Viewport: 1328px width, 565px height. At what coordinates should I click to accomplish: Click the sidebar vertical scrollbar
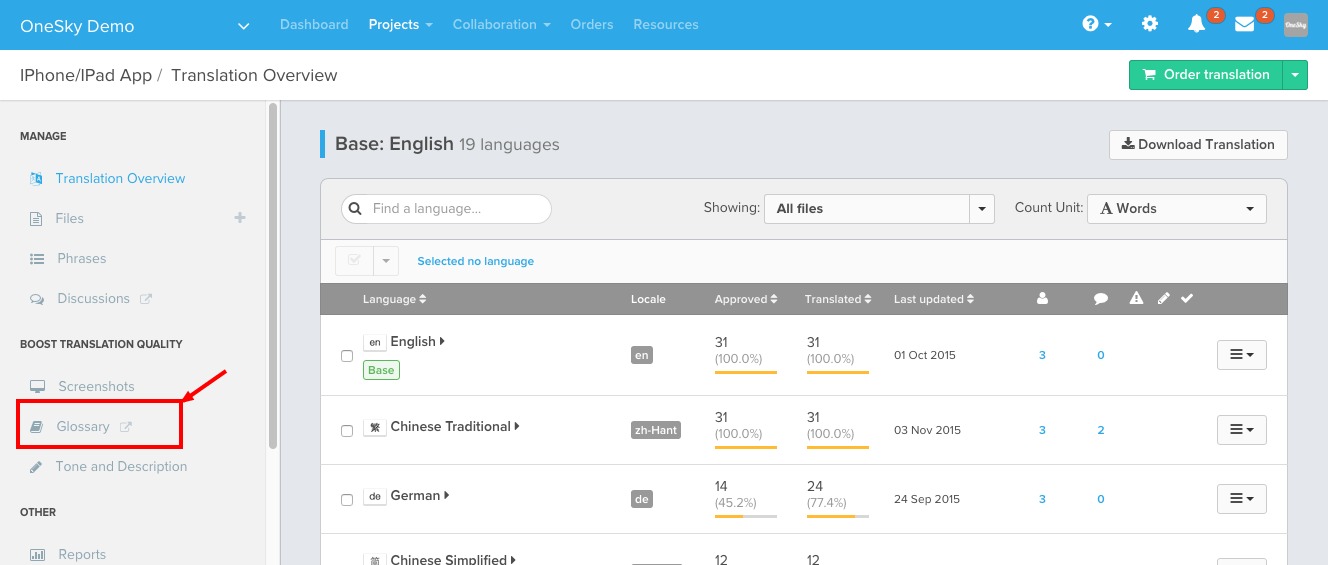[x=273, y=275]
